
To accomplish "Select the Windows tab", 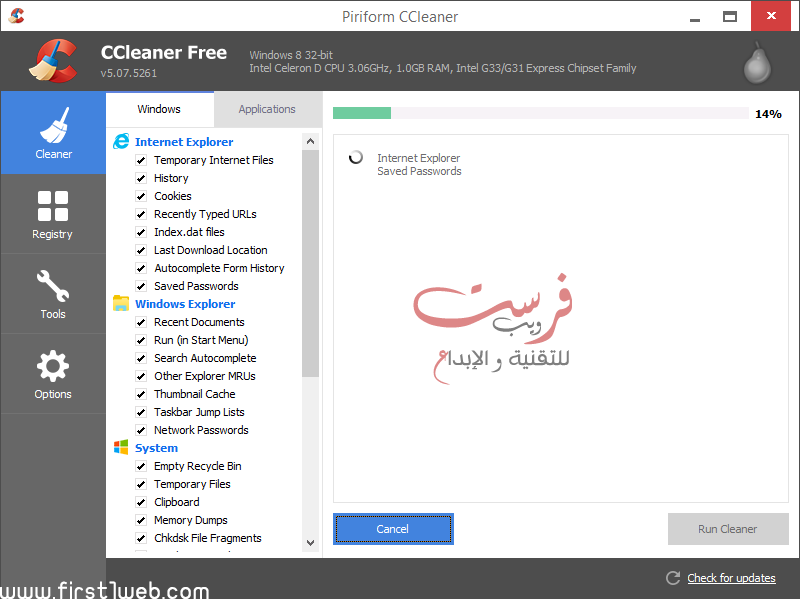I will pos(159,109).
